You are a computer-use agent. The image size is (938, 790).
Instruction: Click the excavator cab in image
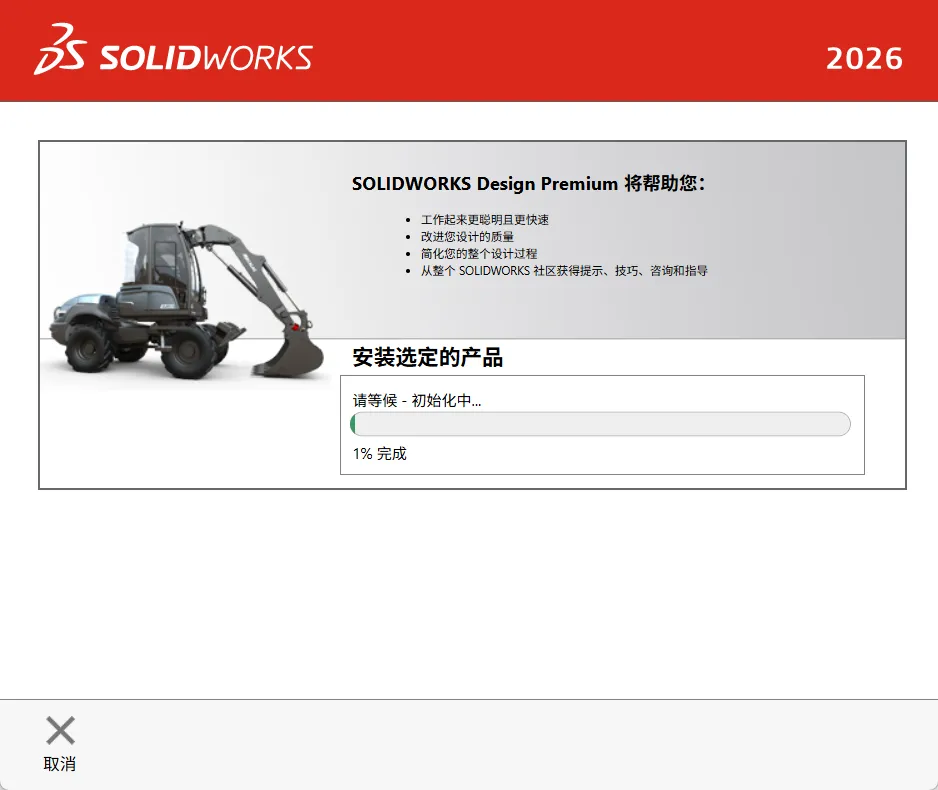160,255
